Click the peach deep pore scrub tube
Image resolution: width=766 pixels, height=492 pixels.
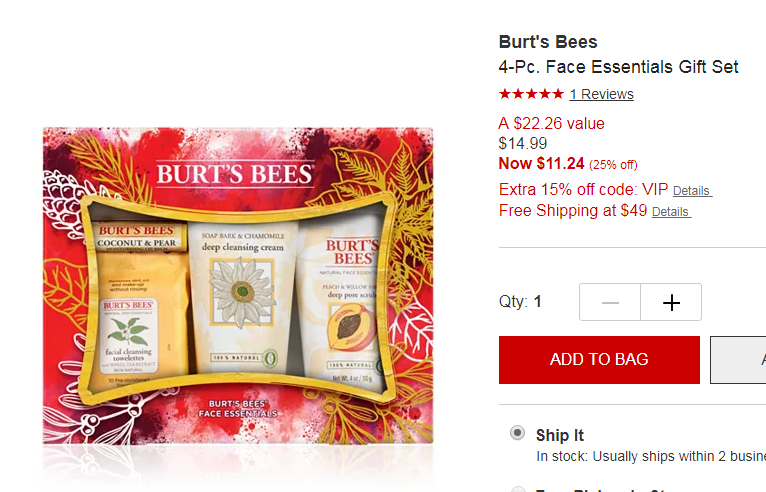[x=342, y=305]
